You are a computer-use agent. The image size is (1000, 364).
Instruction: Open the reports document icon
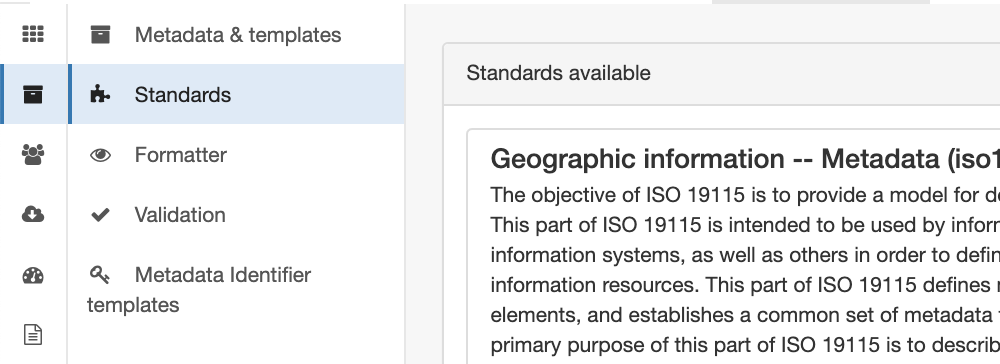pyautogui.click(x=33, y=335)
